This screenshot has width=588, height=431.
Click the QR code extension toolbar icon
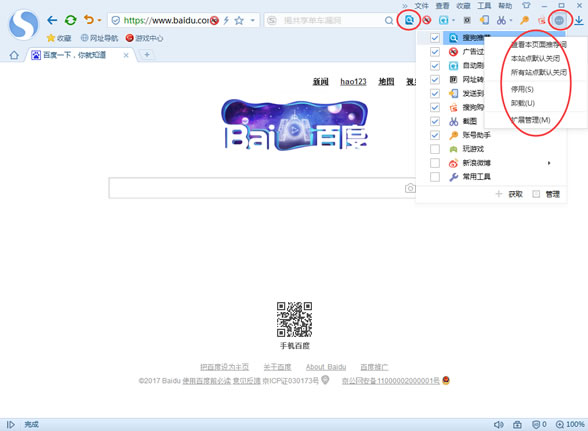pyautogui.click(x=467, y=20)
